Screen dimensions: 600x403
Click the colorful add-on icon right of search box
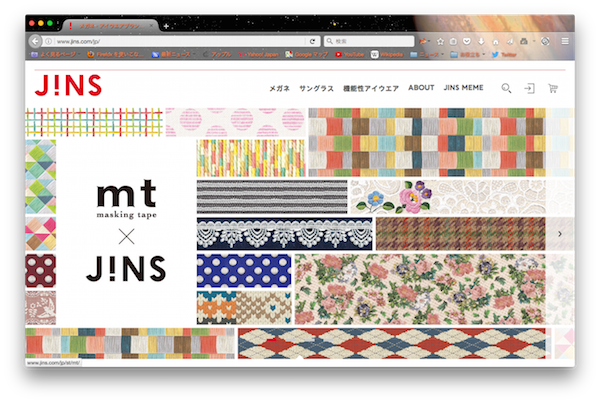422,41
